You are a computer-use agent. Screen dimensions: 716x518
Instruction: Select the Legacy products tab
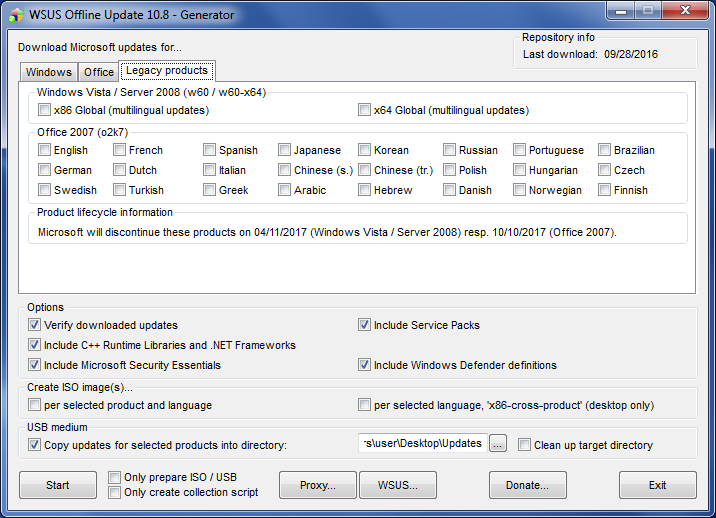point(167,70)
